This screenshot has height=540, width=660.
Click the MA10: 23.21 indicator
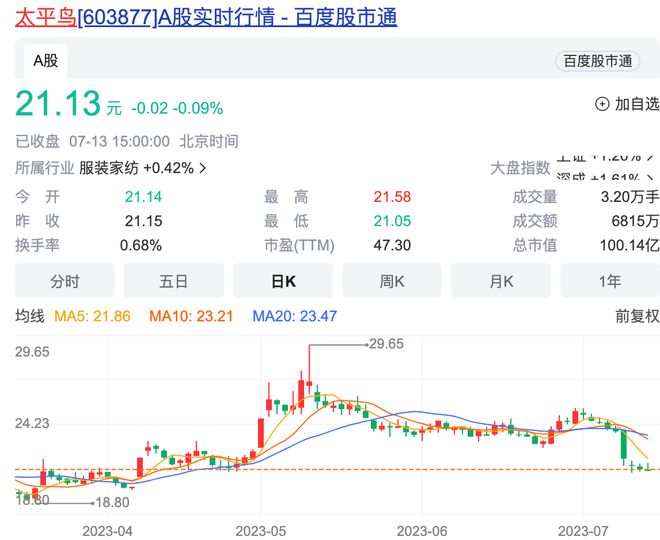pyautogui.click(x=191, y=316)
